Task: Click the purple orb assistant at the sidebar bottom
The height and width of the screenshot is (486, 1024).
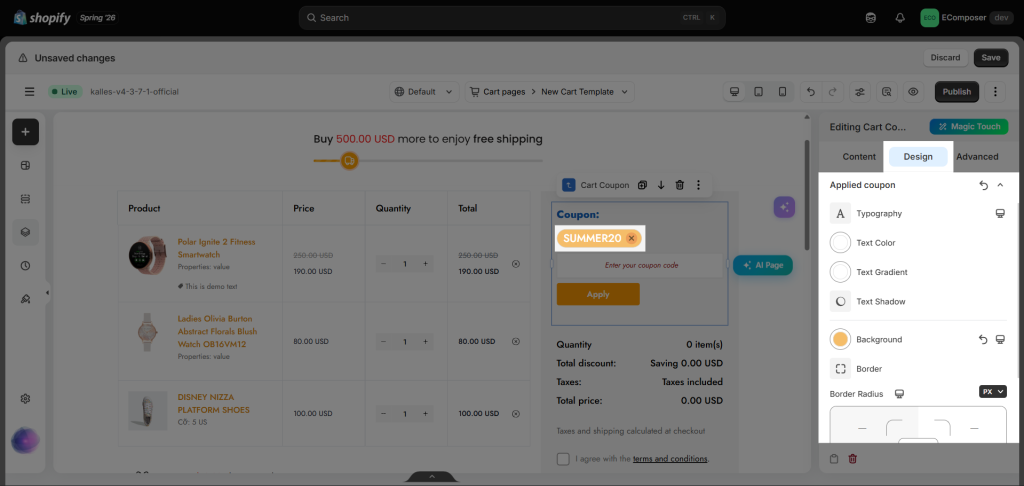Action: click(x=25, y=441)
